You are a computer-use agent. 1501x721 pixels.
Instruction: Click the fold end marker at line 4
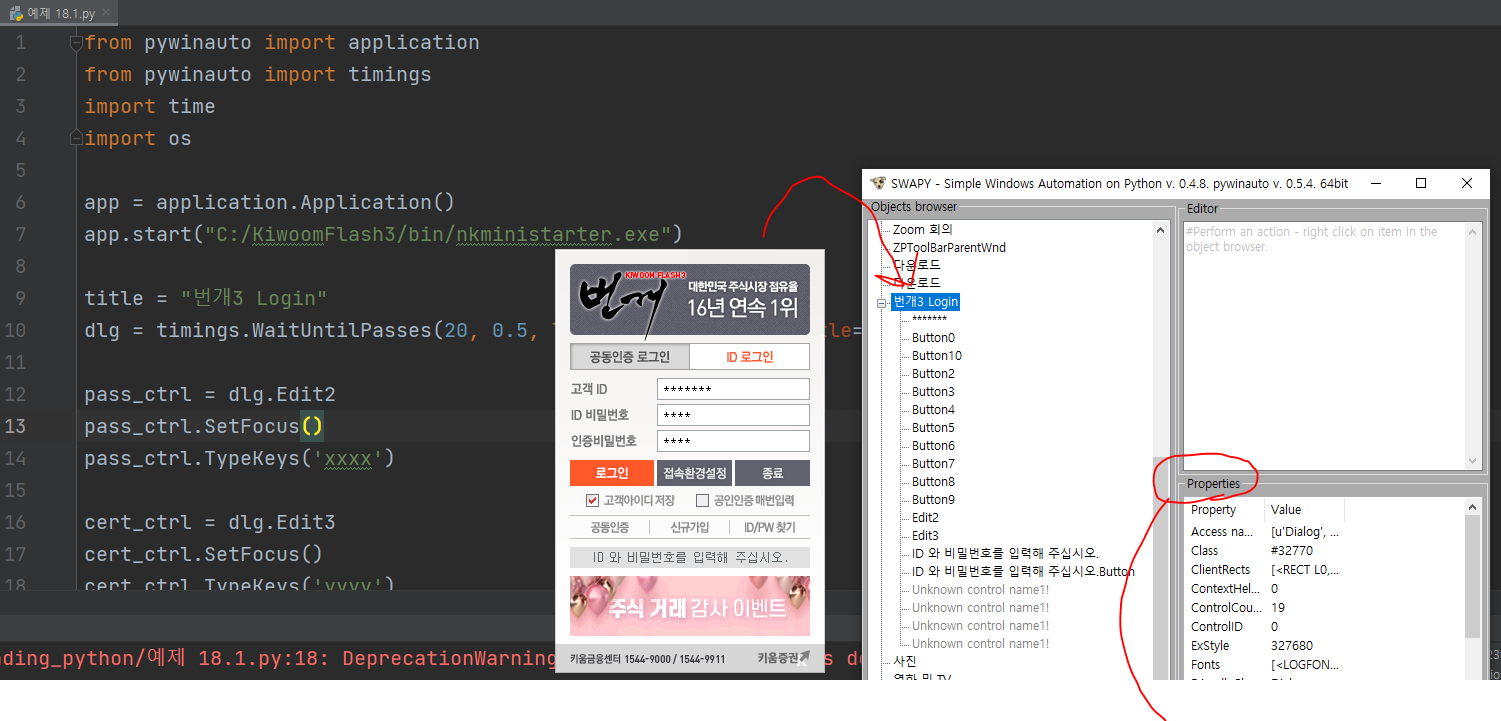[x=76, y=138]
